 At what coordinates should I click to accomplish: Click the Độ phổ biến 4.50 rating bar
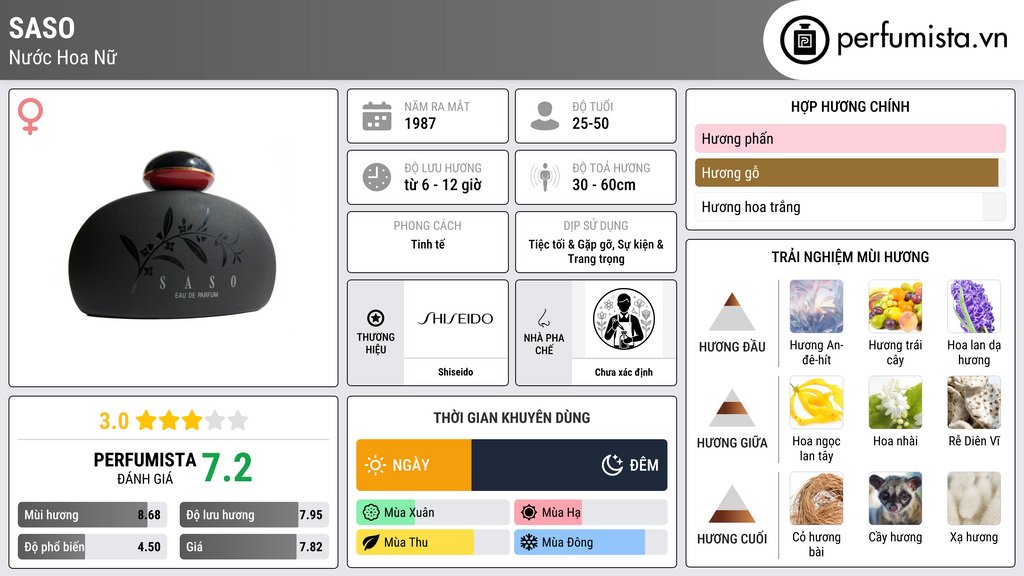93,547
